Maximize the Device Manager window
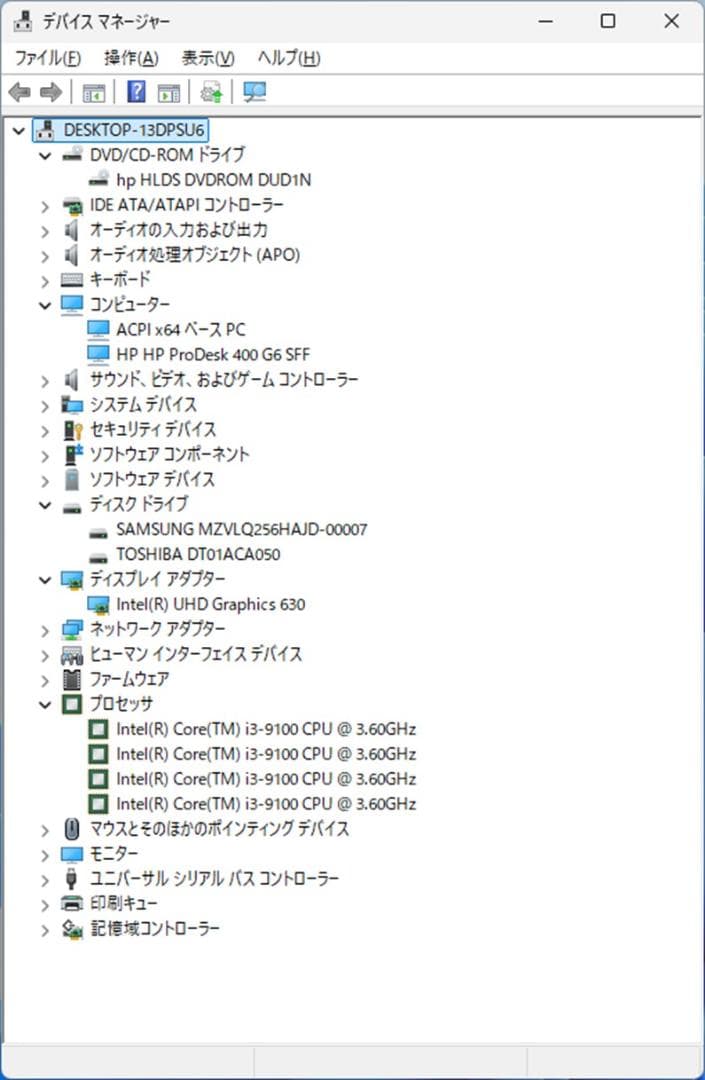Screen dimensions: 705x1080 (608, 21)
